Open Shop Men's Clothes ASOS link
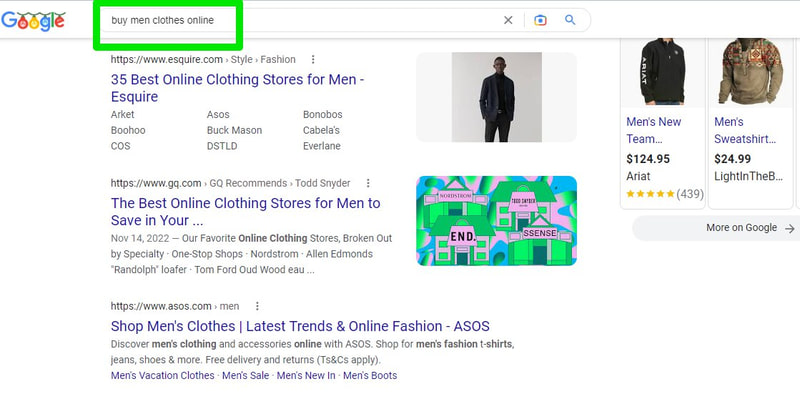This screenshot has width=800, height=399. point(300,326)
